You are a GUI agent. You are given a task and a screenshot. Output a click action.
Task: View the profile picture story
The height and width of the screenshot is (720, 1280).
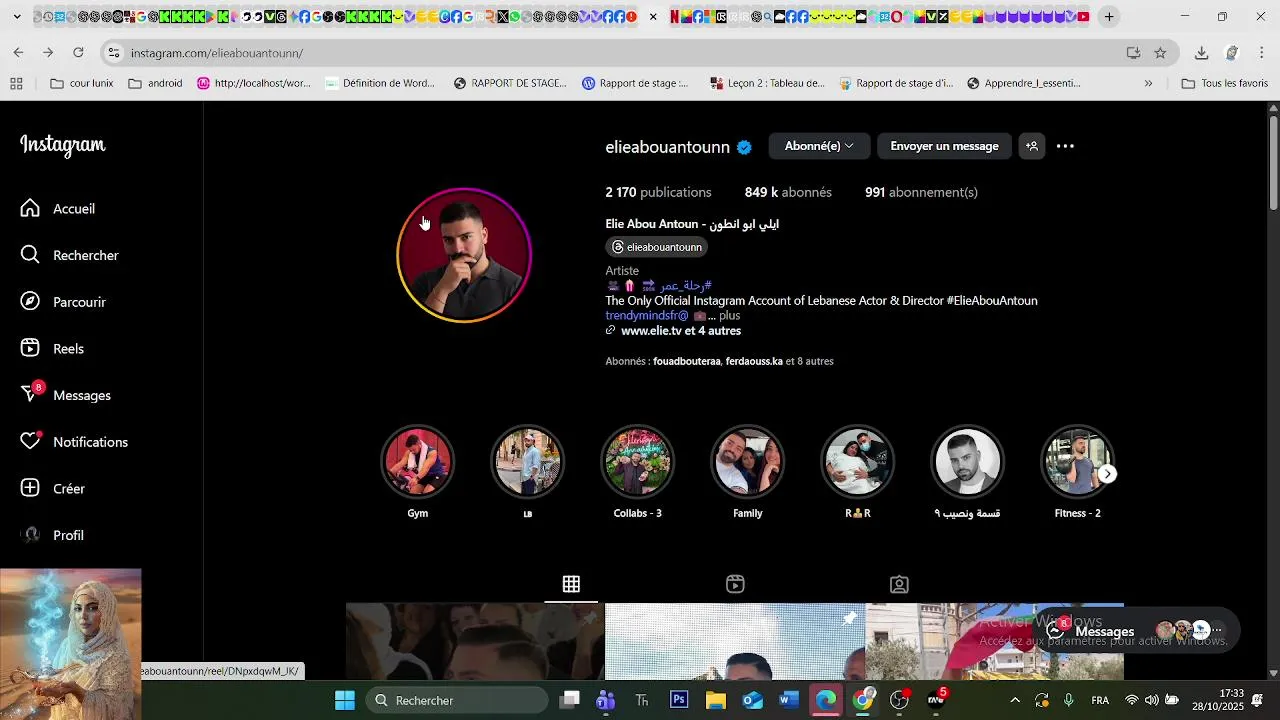464,255
